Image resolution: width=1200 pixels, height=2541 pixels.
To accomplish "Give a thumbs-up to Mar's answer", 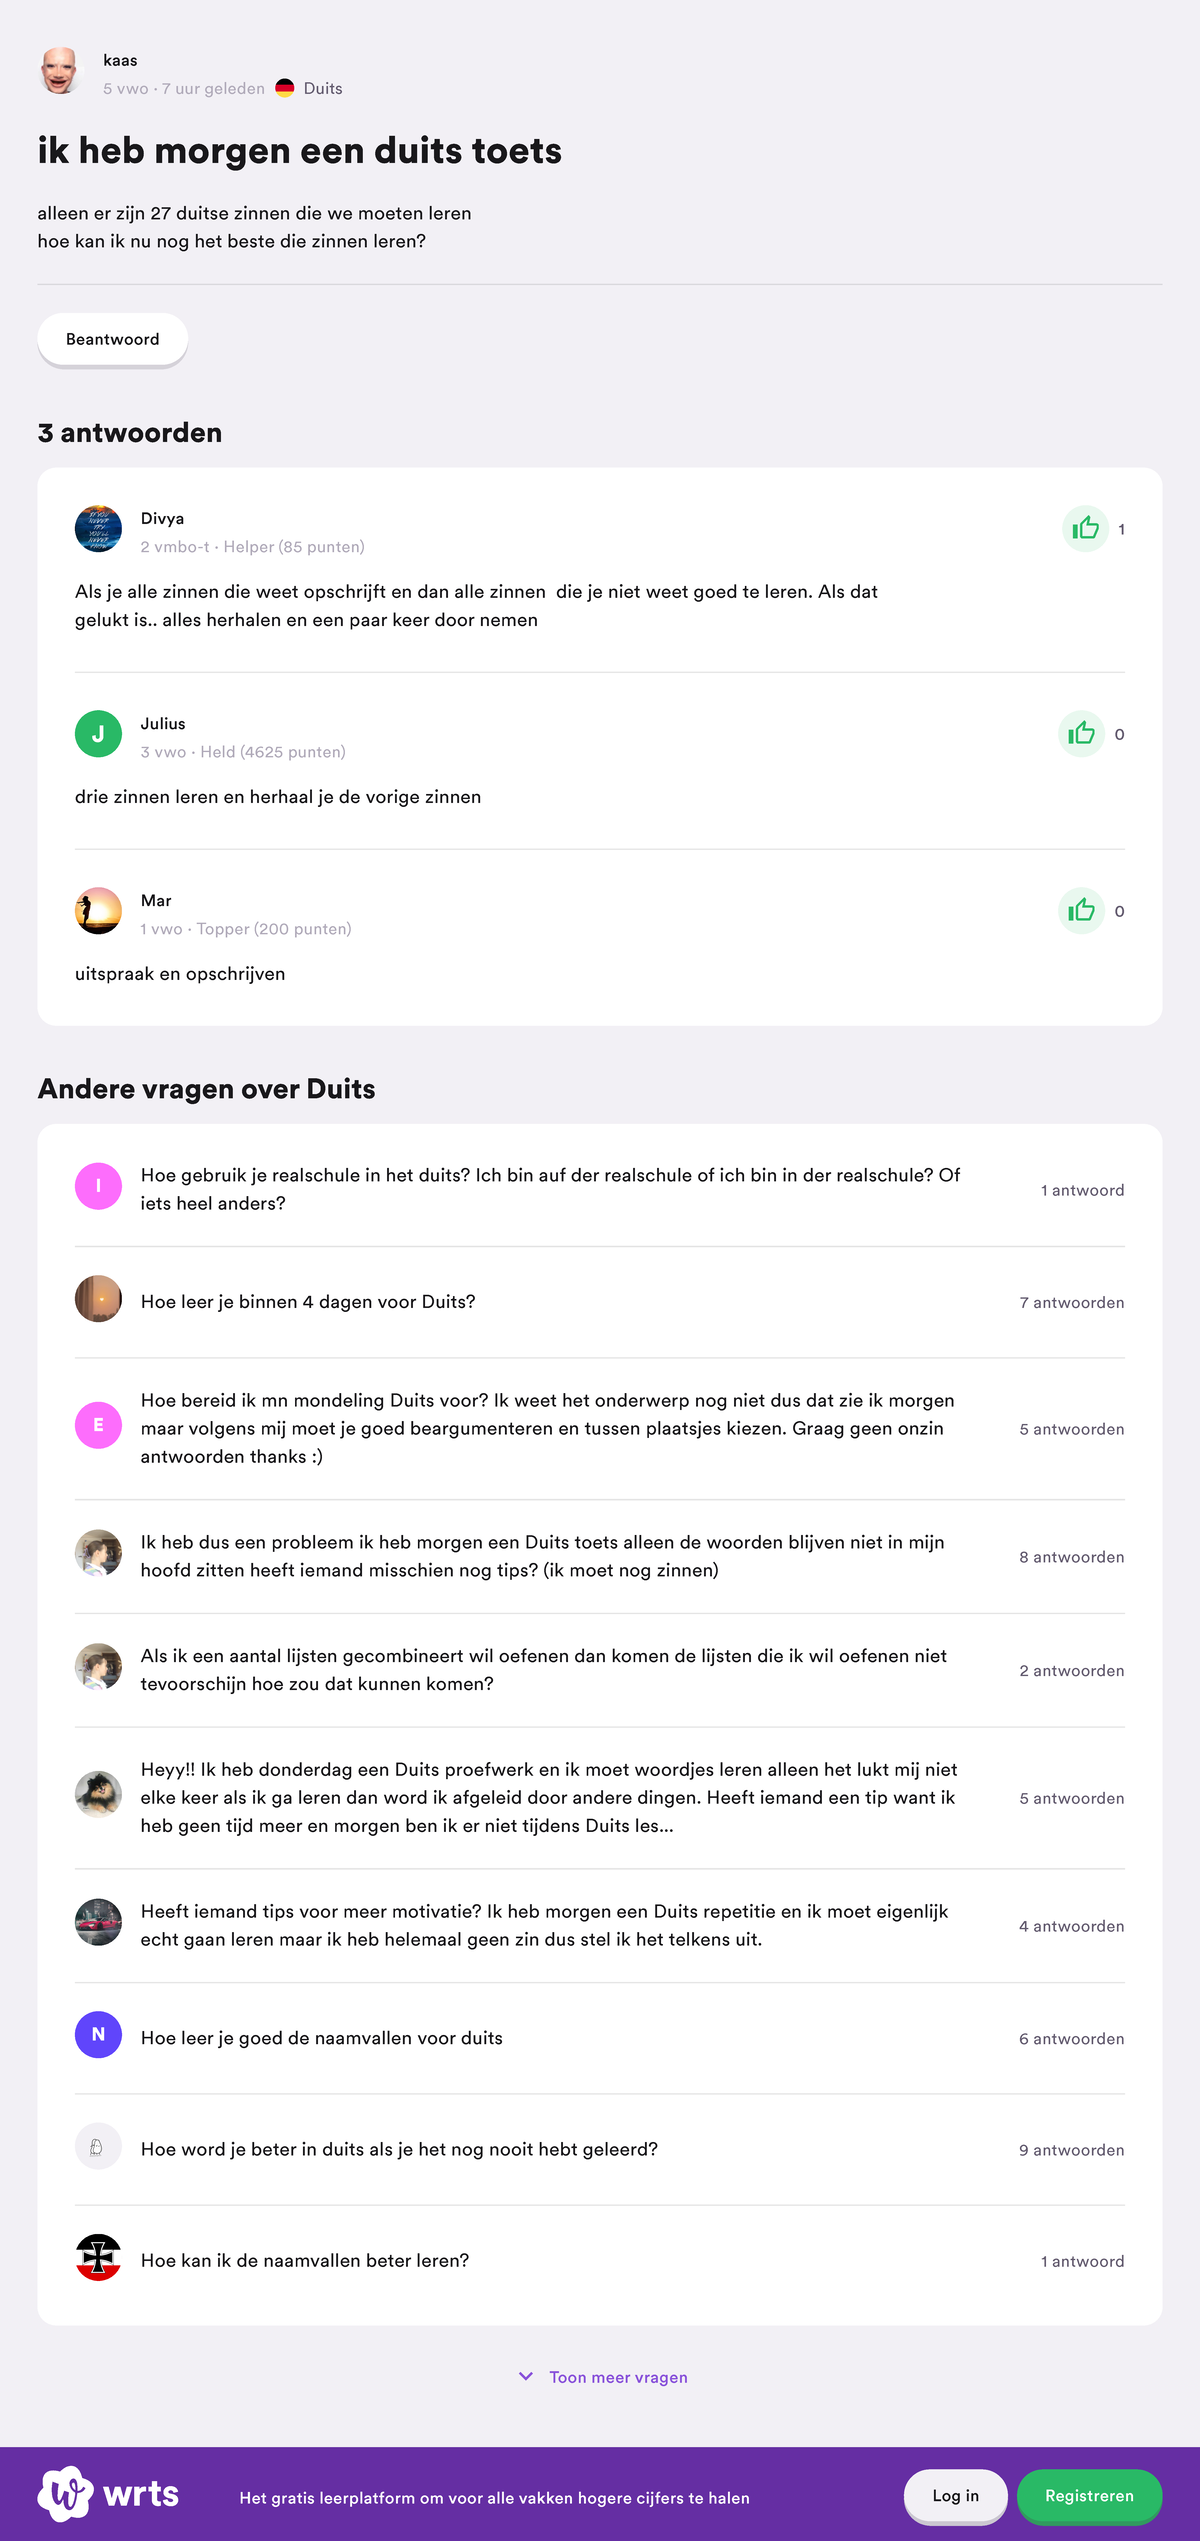I will 1081,911.
